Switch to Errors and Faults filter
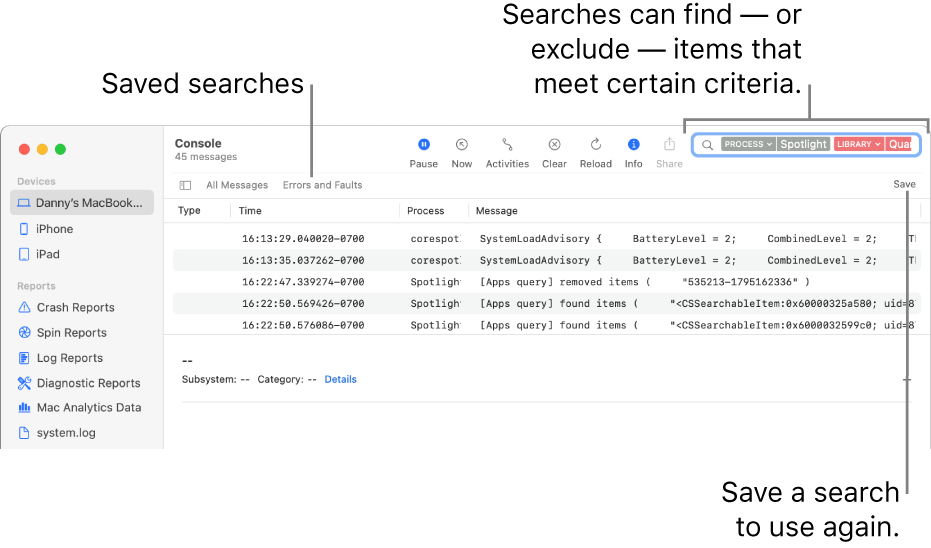Screen dimensions: 931x548 [x=322, y=185]
